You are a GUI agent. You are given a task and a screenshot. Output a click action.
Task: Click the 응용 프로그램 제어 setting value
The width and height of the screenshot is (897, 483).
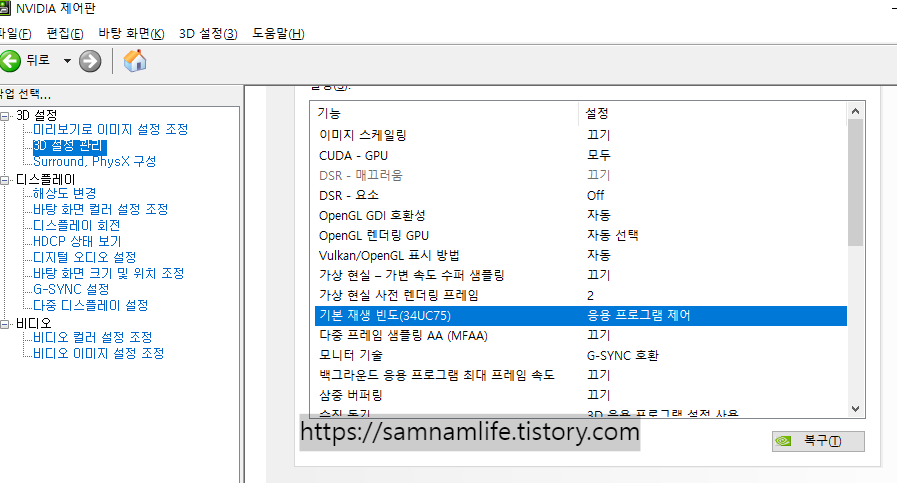point(638,315)
